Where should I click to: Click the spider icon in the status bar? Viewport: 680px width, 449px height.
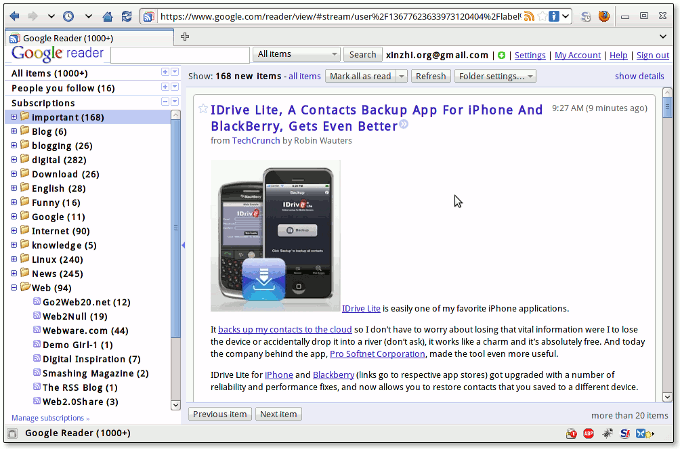pos(607,433)
